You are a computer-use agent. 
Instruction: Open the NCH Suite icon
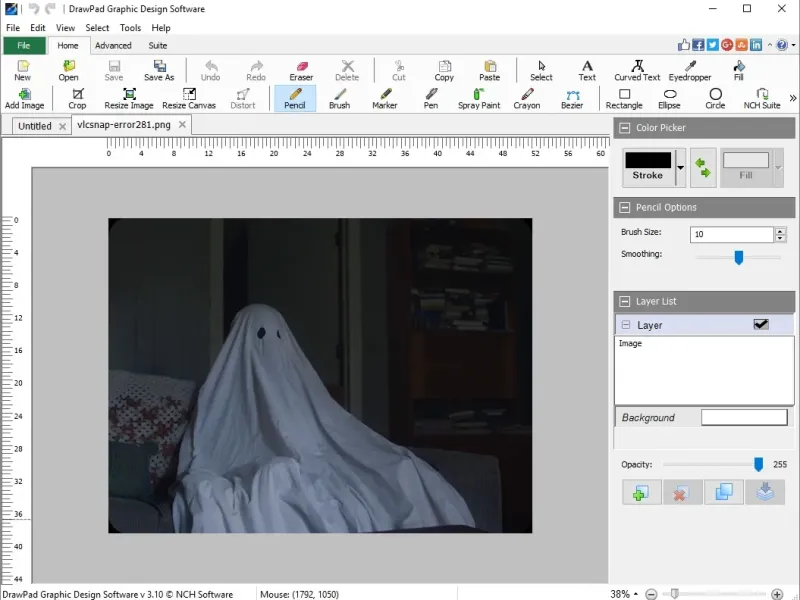point(762,98)
